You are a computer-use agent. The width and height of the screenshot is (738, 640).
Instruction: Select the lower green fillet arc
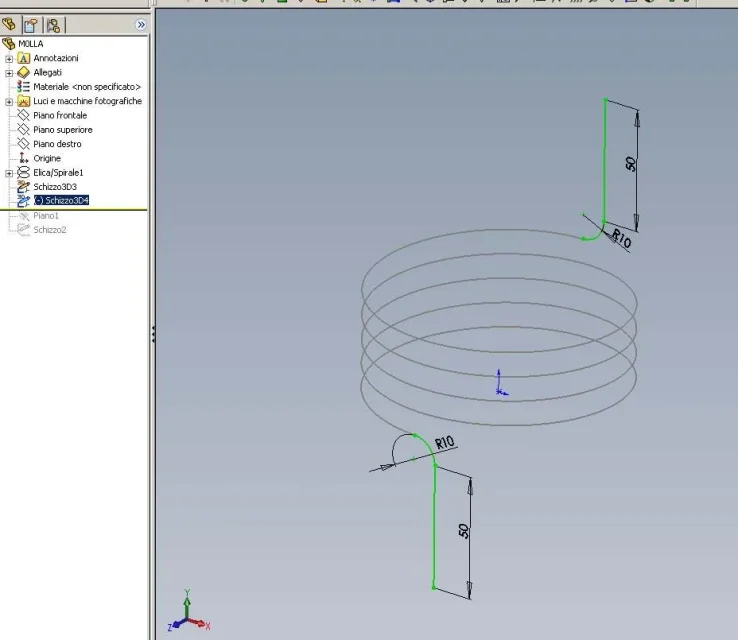coord(427,445)
